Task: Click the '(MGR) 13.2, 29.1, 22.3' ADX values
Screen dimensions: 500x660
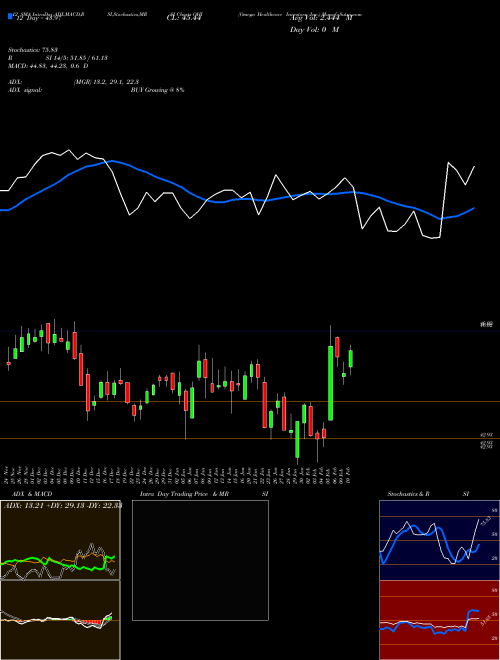Action: click(106, 82)
